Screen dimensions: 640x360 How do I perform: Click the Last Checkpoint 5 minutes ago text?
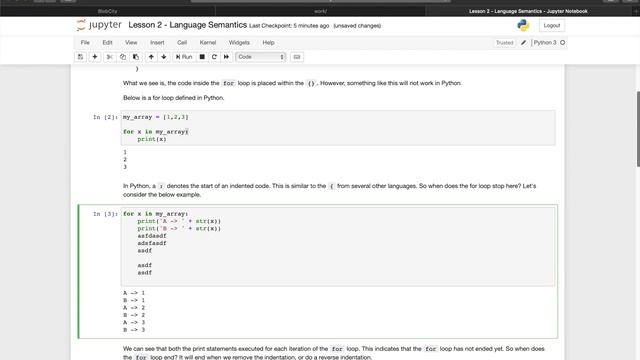click(289, 26)
